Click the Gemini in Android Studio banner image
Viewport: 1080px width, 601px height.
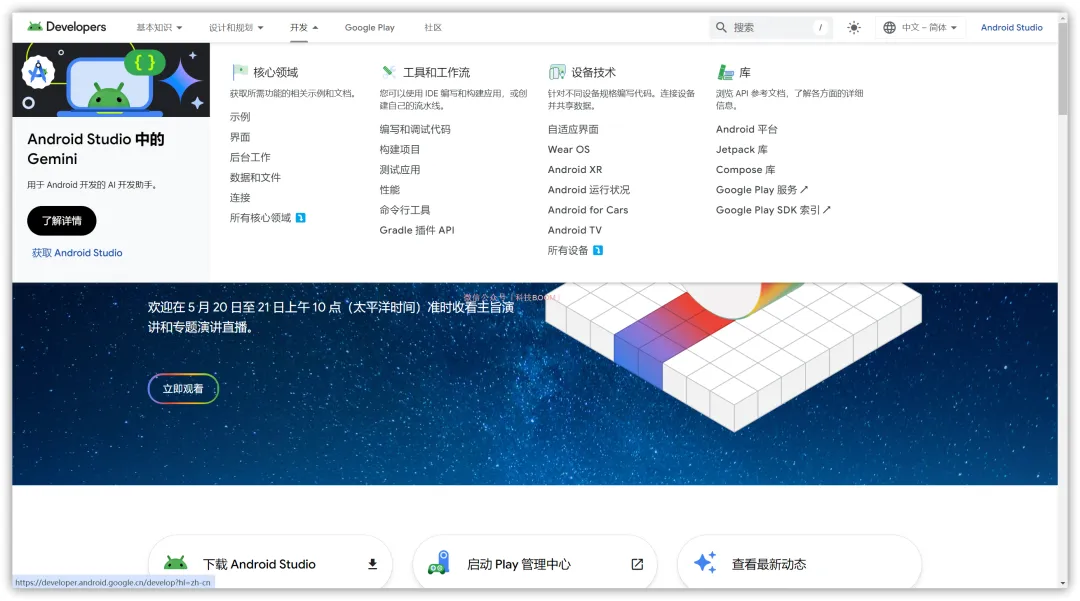coord(111,80)
